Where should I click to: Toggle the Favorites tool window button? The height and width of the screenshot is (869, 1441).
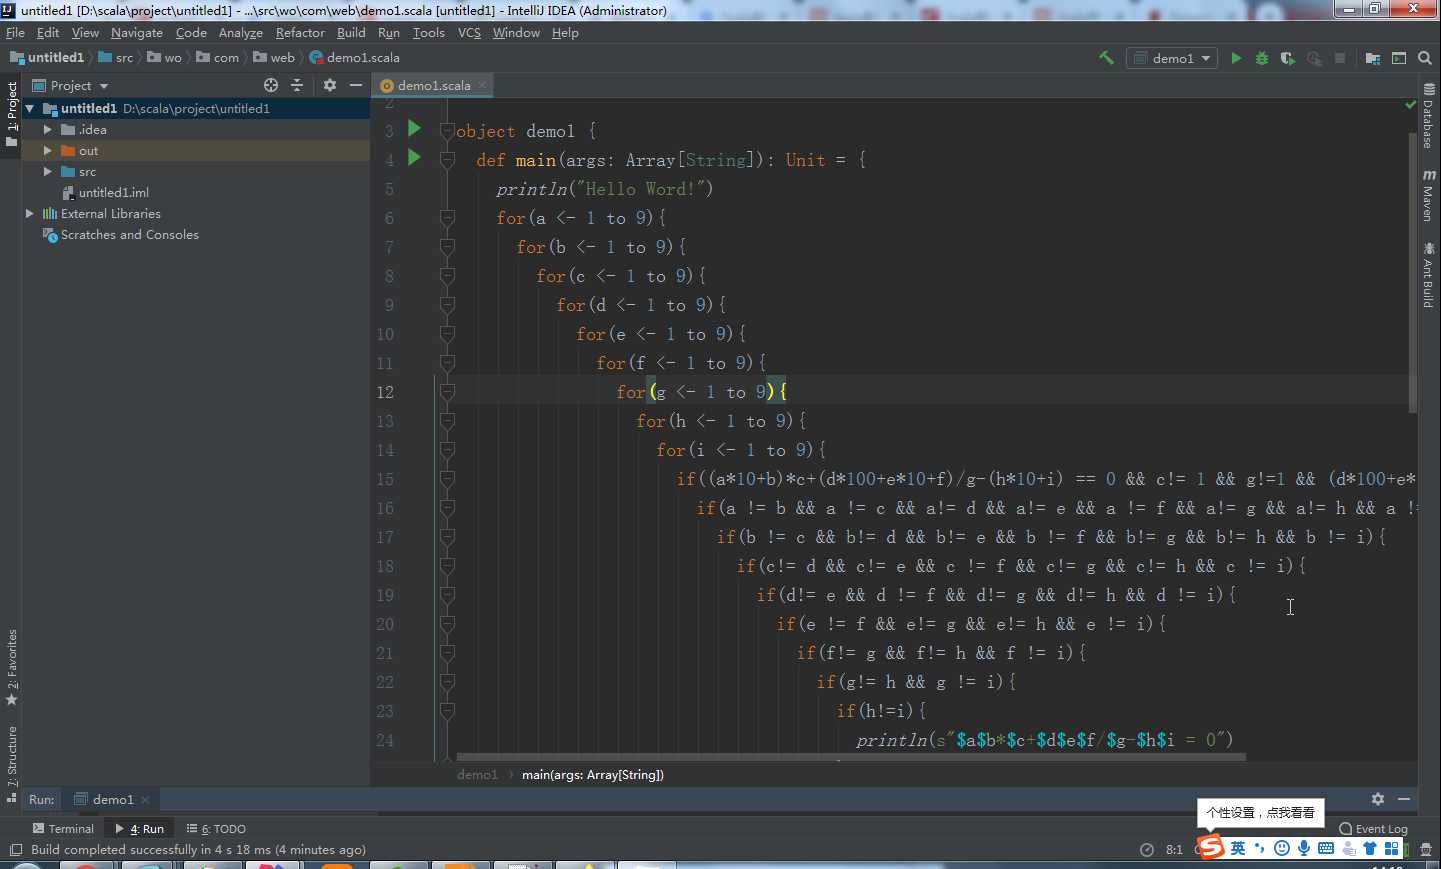tap(11, 668)
